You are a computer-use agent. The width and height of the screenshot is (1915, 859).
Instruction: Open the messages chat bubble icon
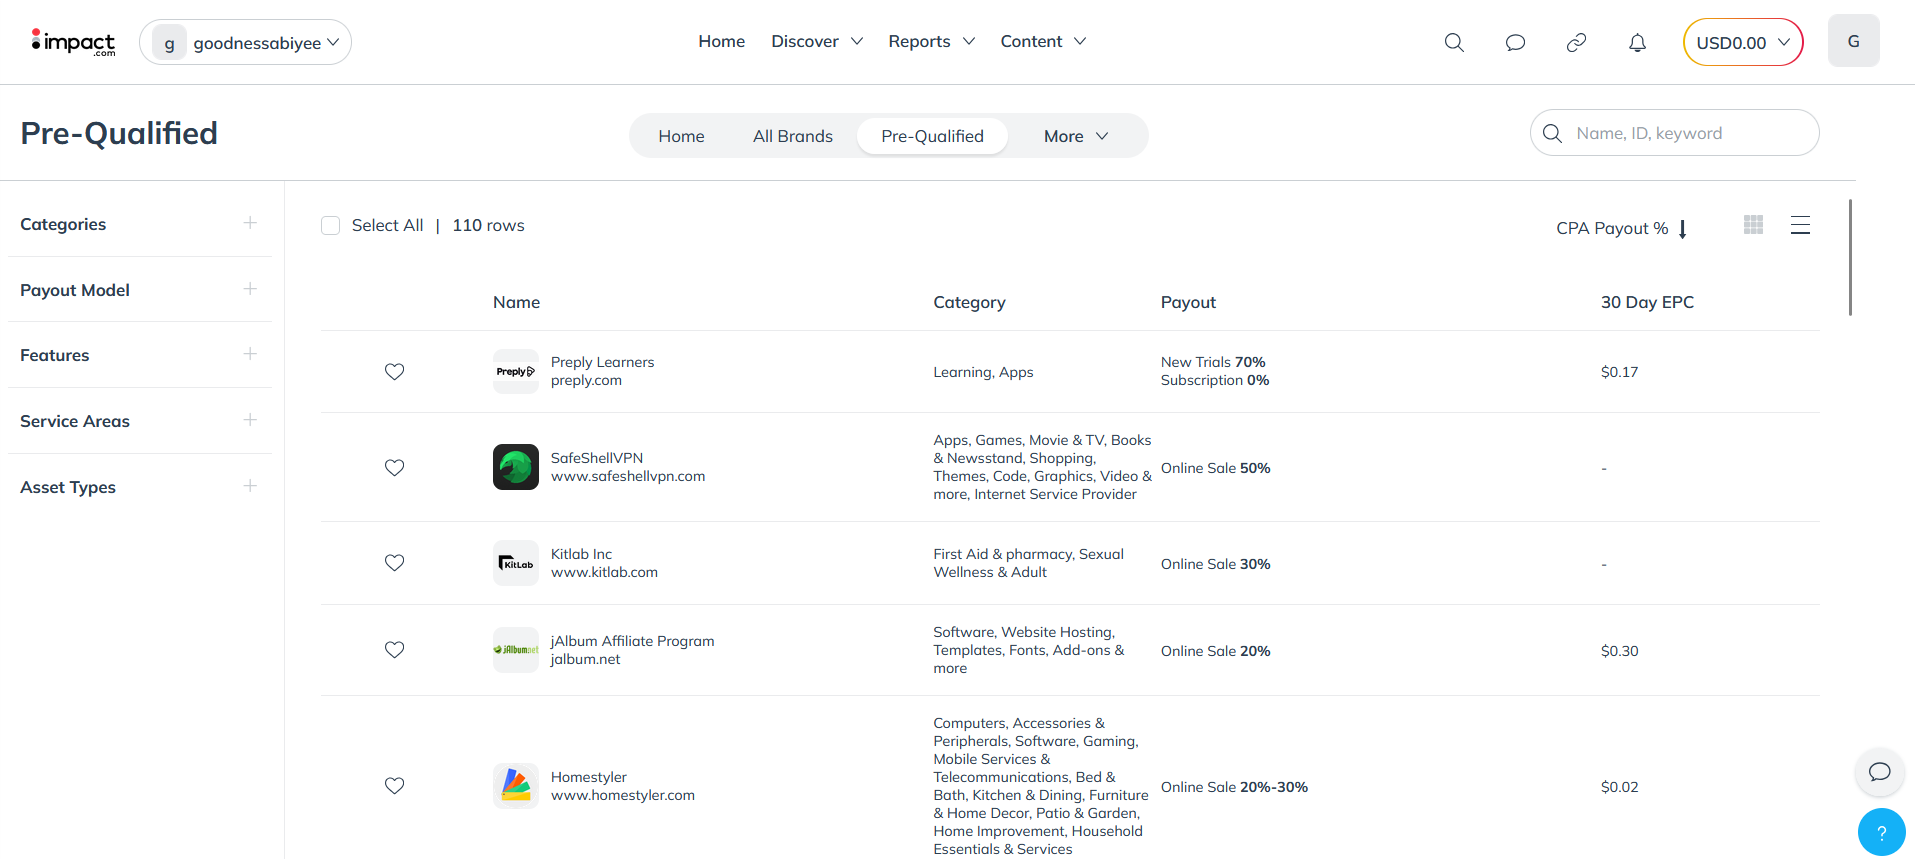1515,42
